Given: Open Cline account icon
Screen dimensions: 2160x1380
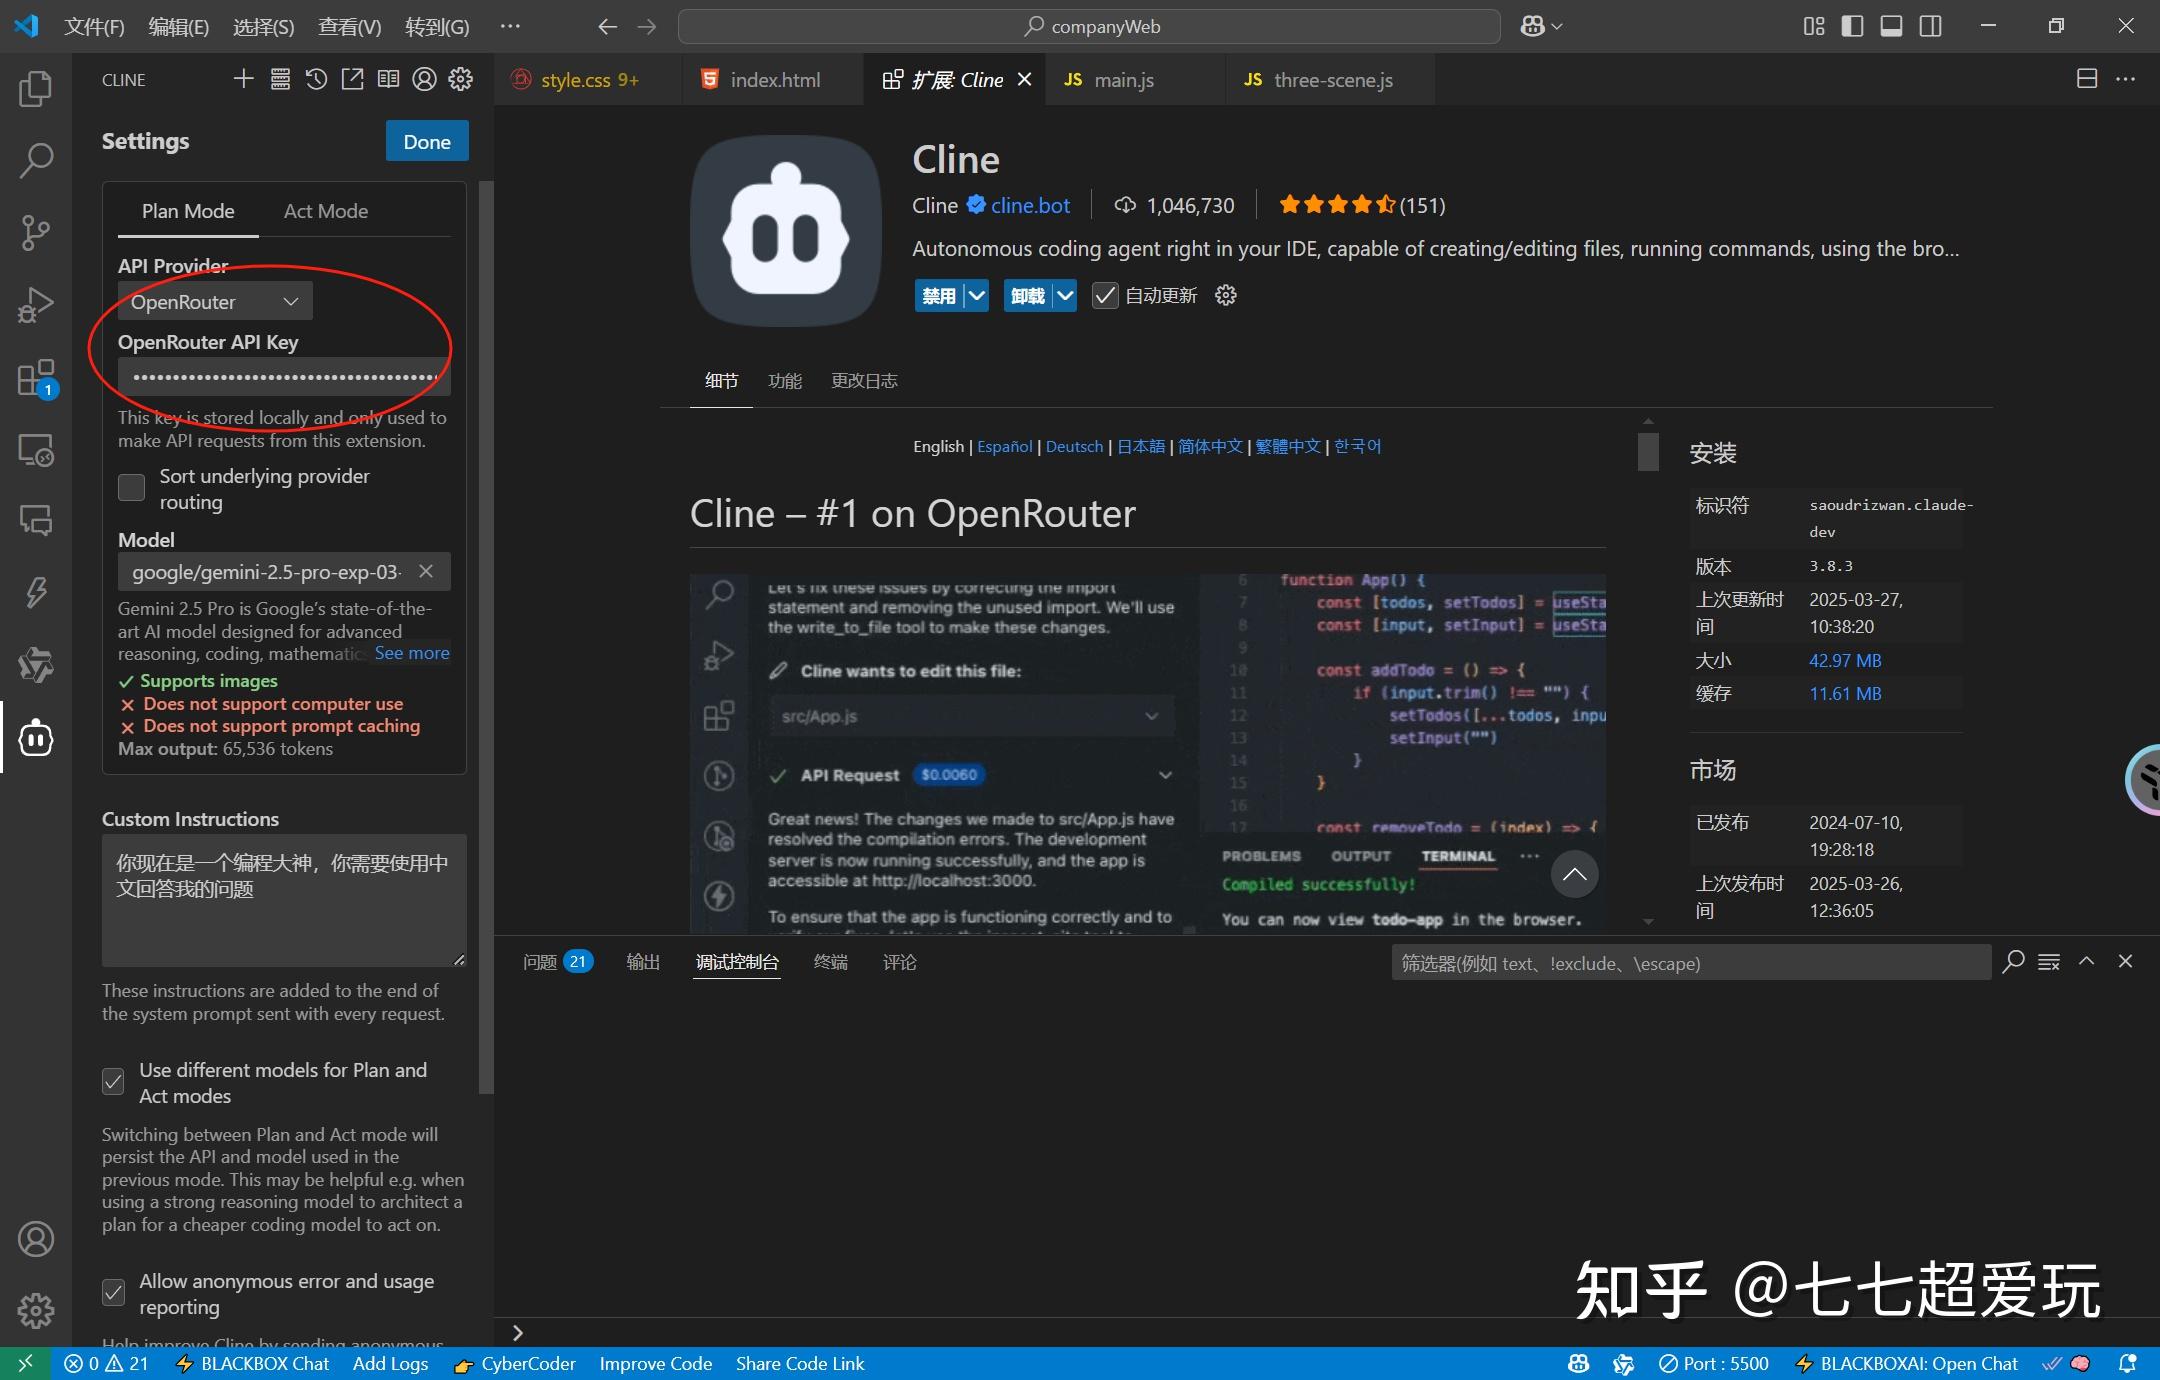Looking at the screenshot, I should pos(425,79).
